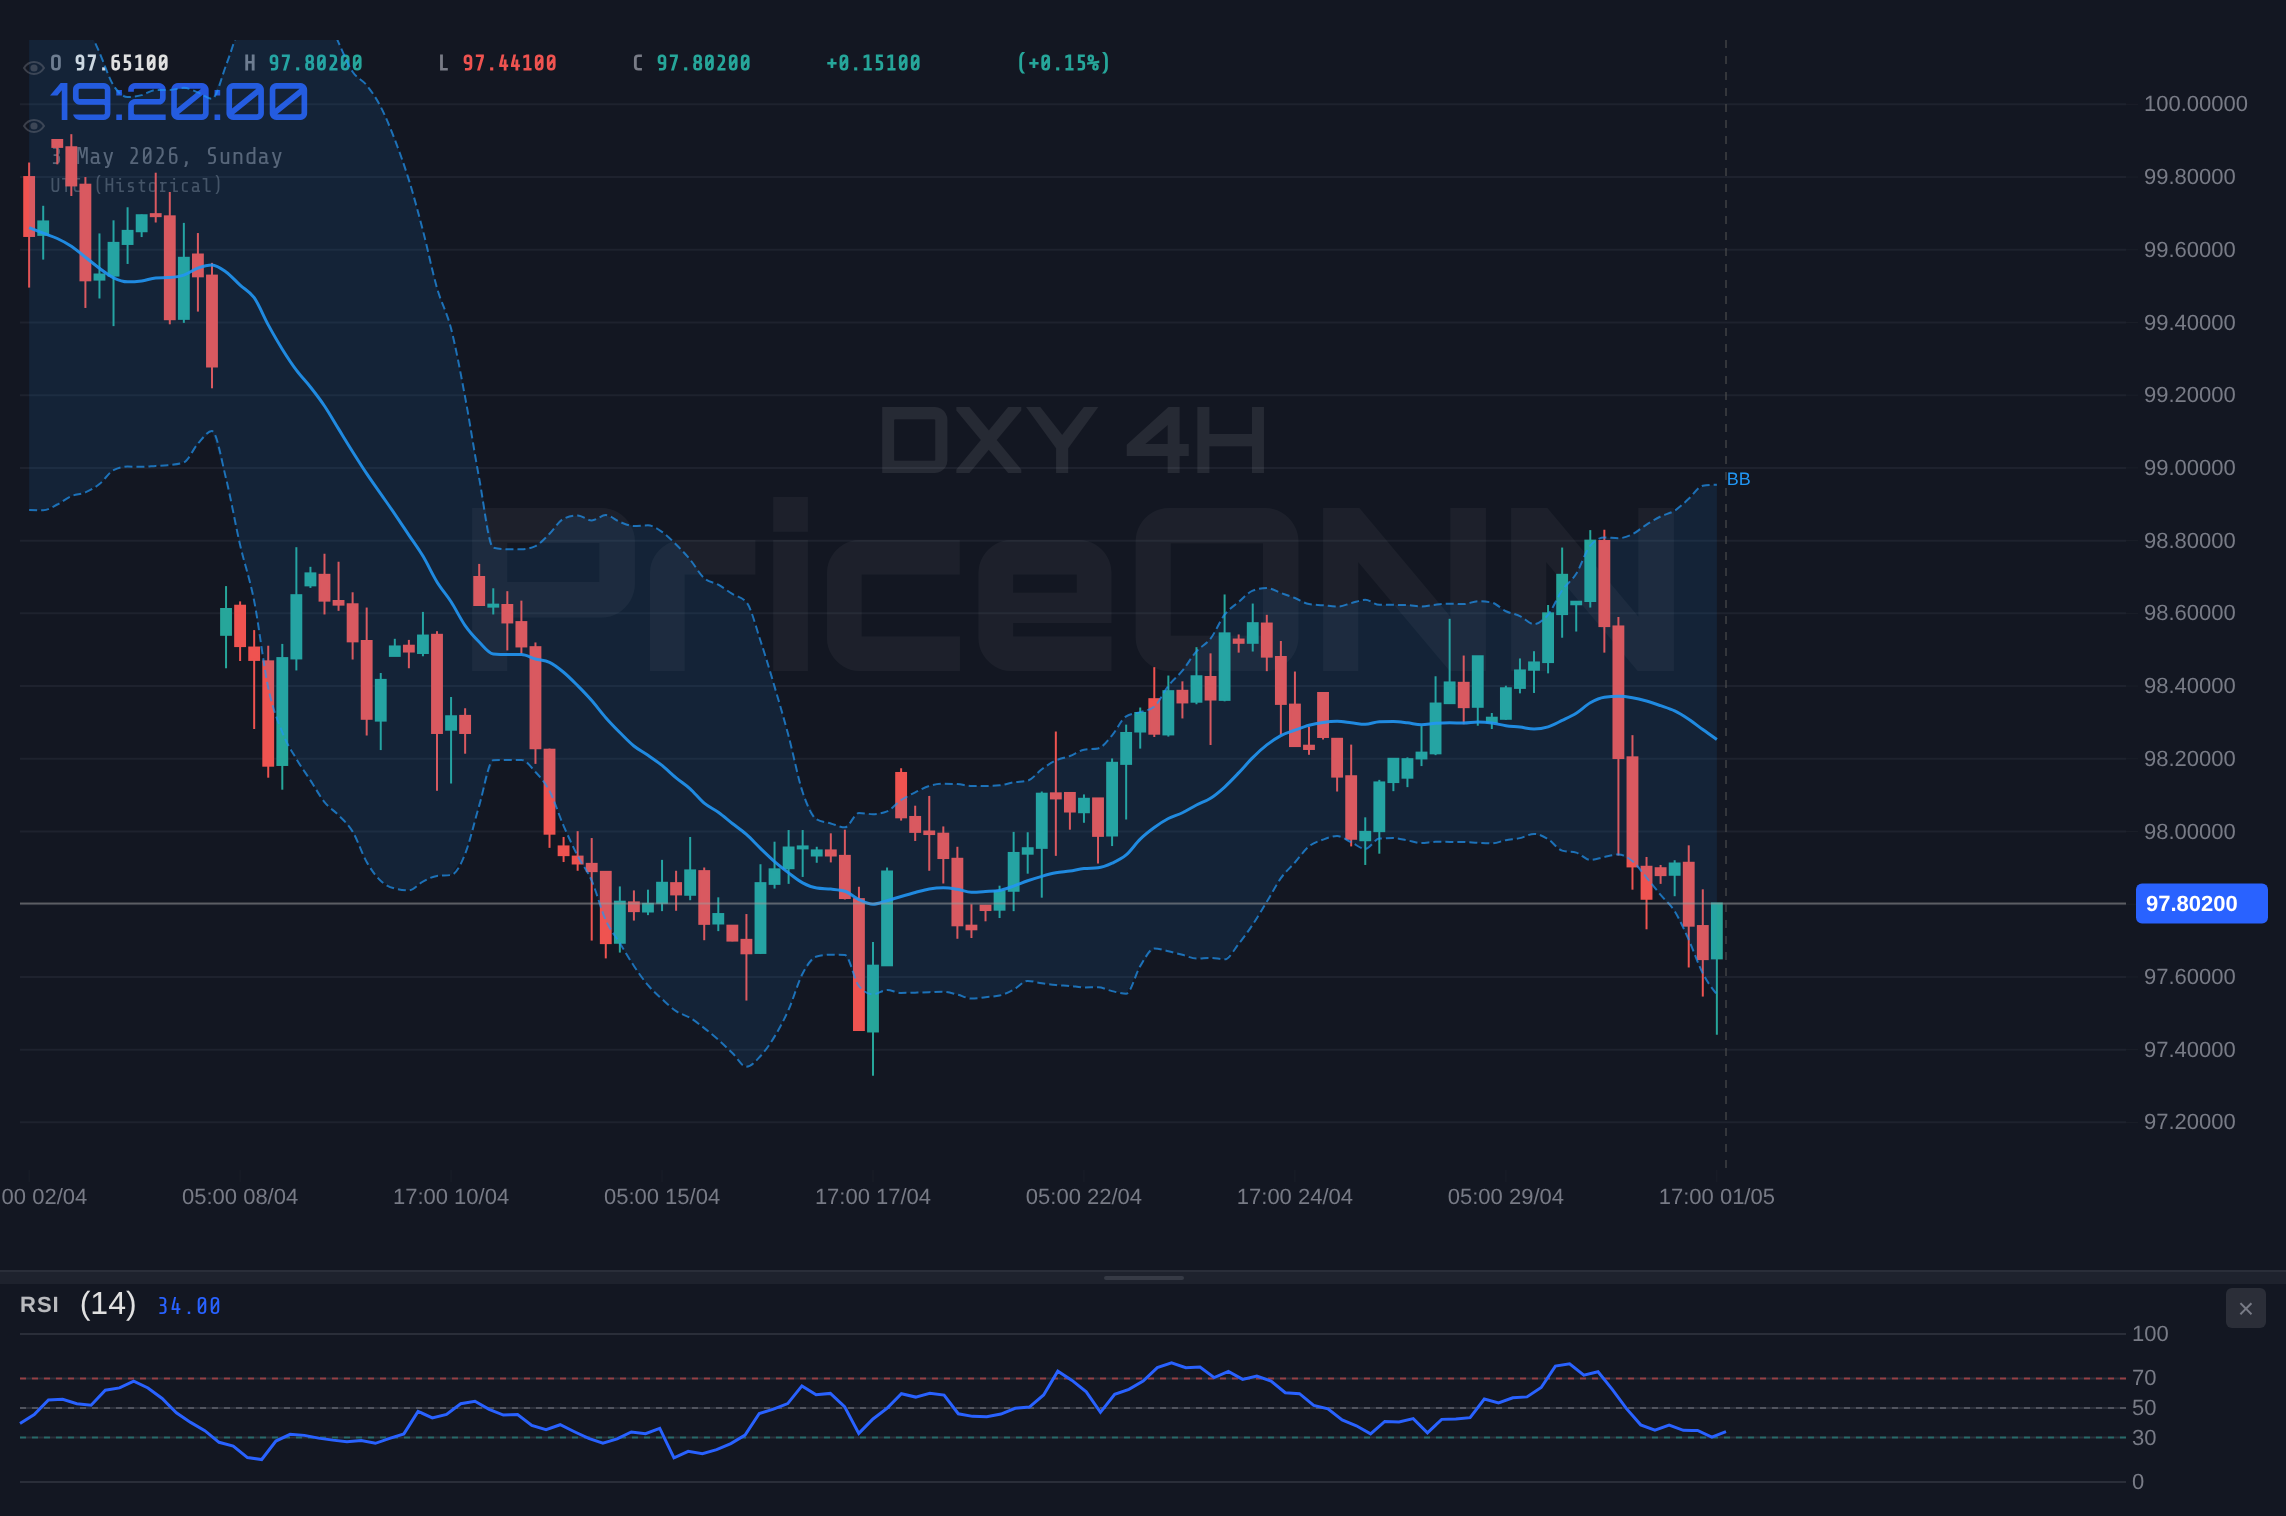
Task: Click the RSI value 34.00
Action: pyautogui.click(x=189, y=1306)
